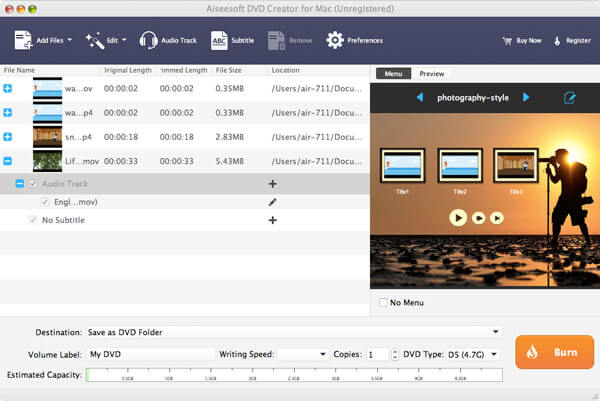The width and height of the screenshot is (600, 401).
Task: Click the 00:00:18 original length cell
Action: pyautogui.click(x=121, y=137)
